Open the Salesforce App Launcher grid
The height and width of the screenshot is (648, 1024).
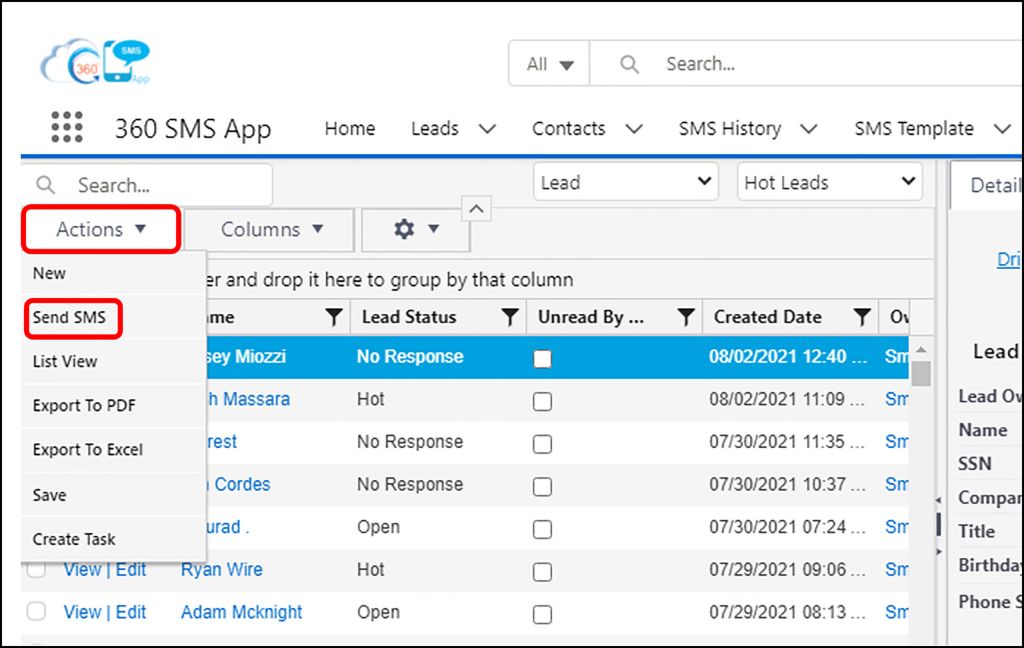pyautogui.click(x=65, y=128)
